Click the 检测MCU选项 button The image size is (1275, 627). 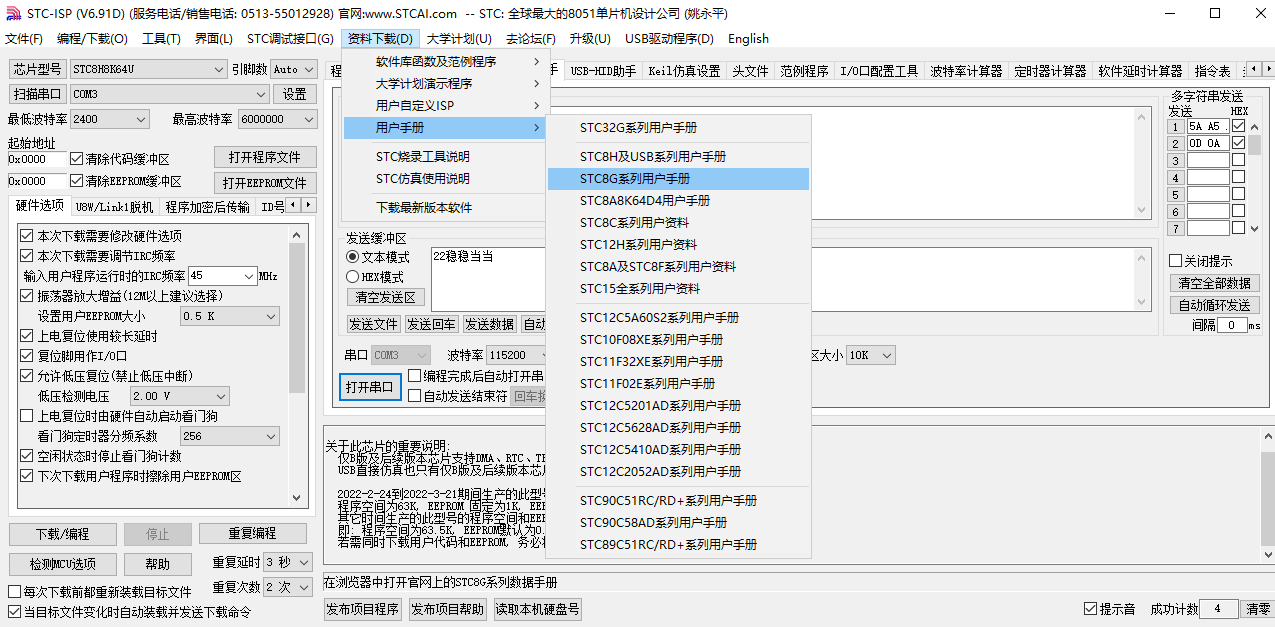coord(62,565)
